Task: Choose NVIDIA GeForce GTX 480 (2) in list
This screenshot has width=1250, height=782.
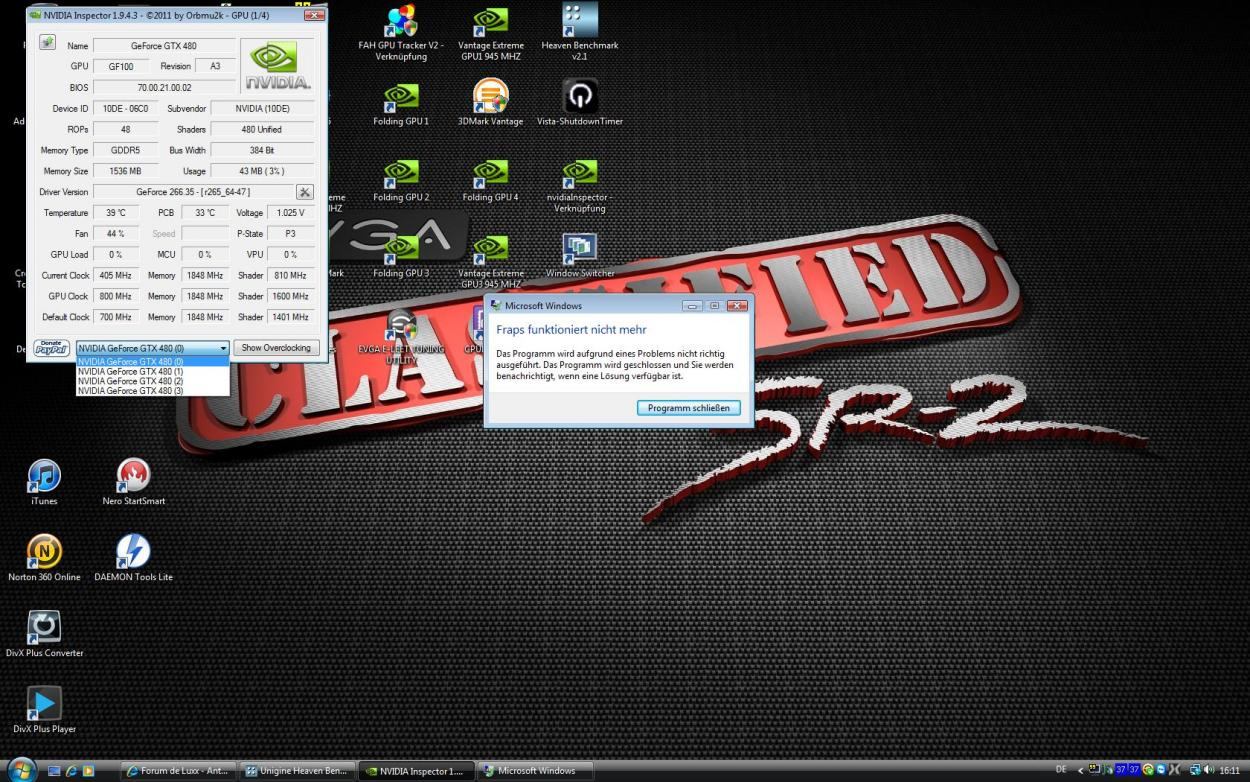Action: tap(153, 381)
